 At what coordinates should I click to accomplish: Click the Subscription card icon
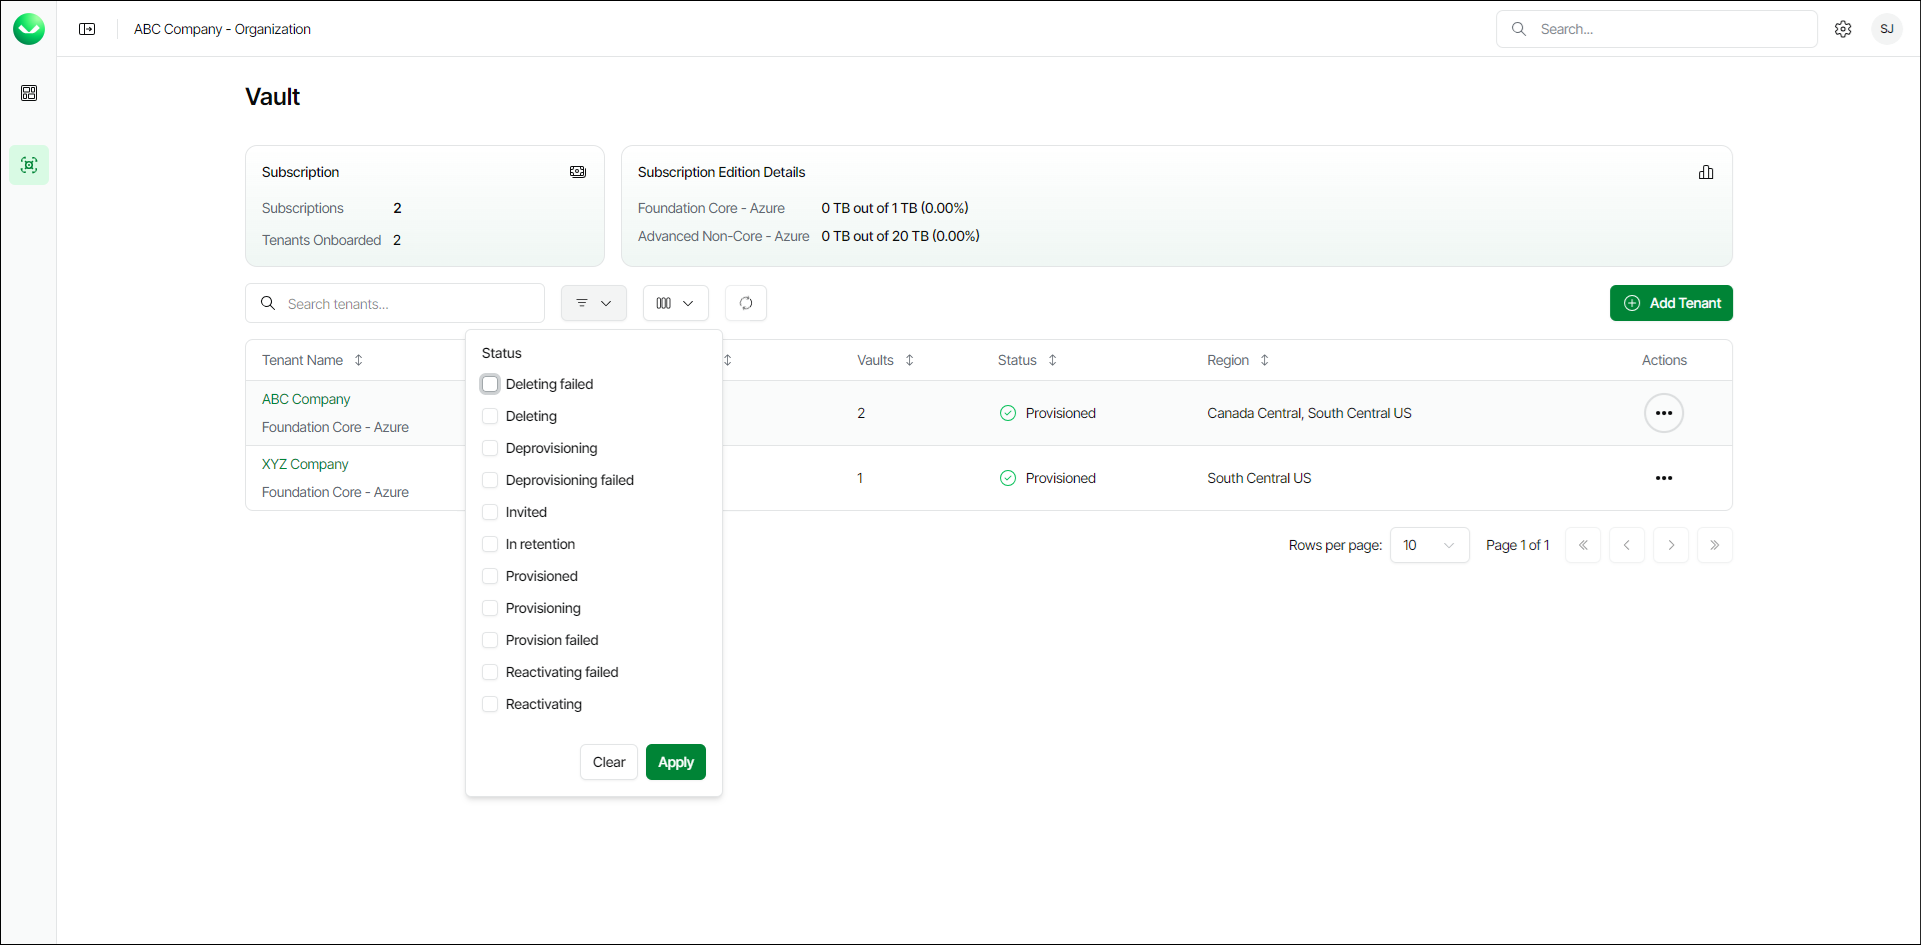(x=578, y=172)
